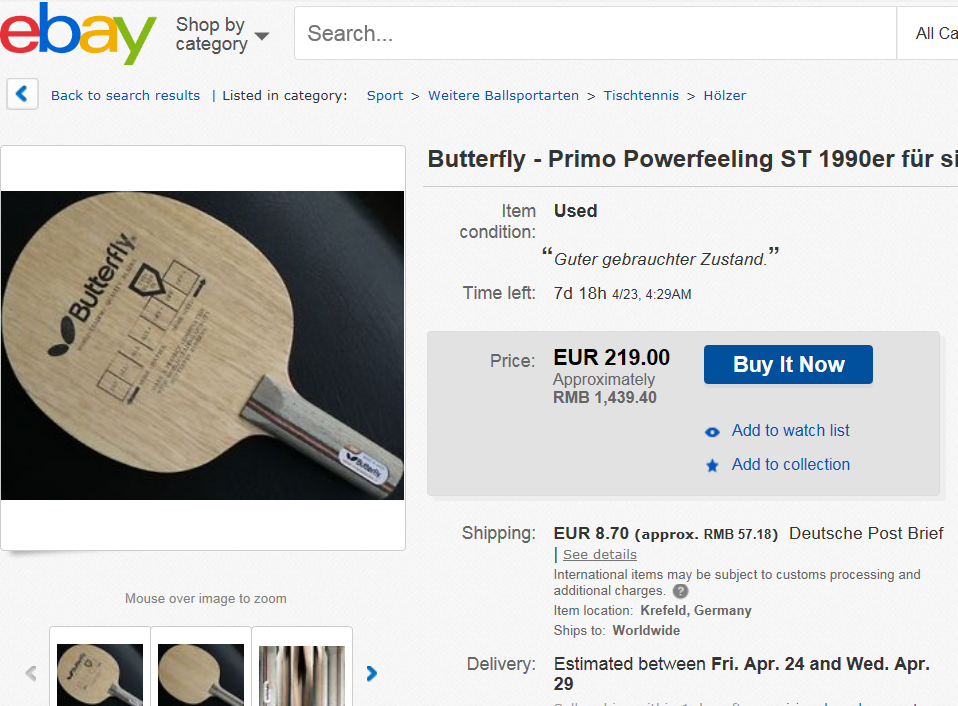
Task: Click the search input field
Action: click(x=595, y=34)
